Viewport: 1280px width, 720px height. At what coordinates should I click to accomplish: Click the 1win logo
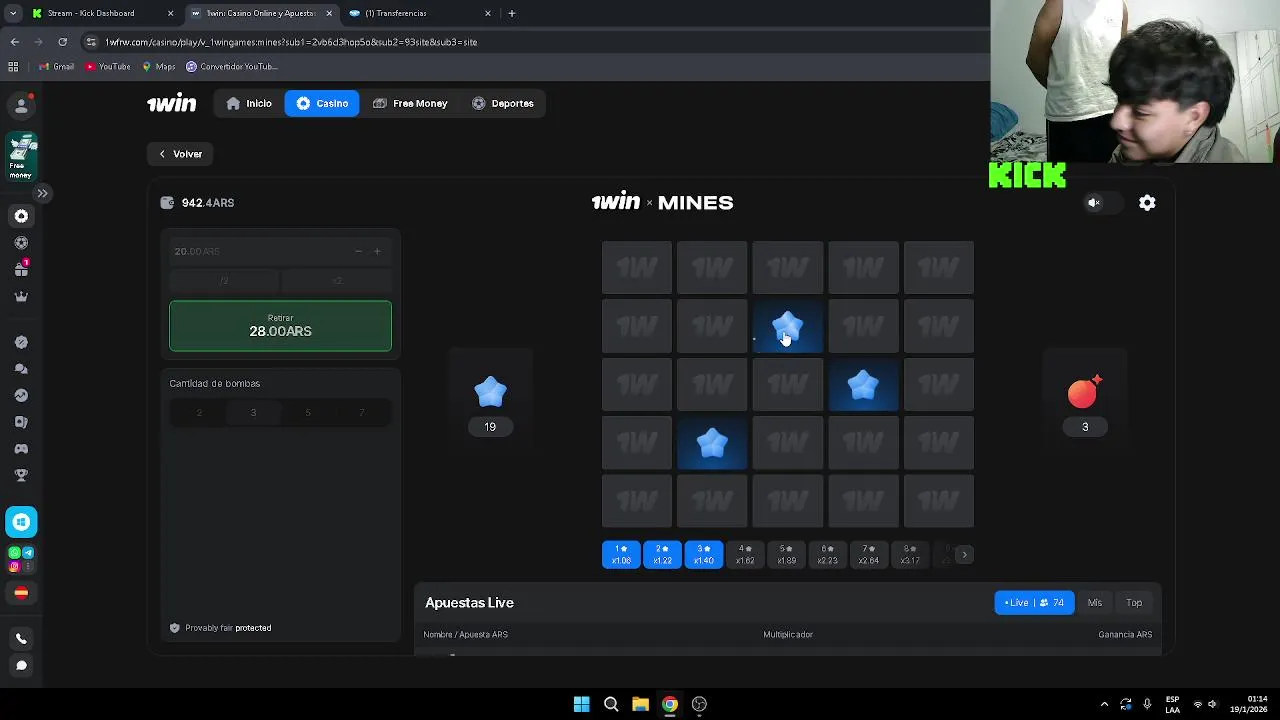pyautogui.click(x=171, y=103)
